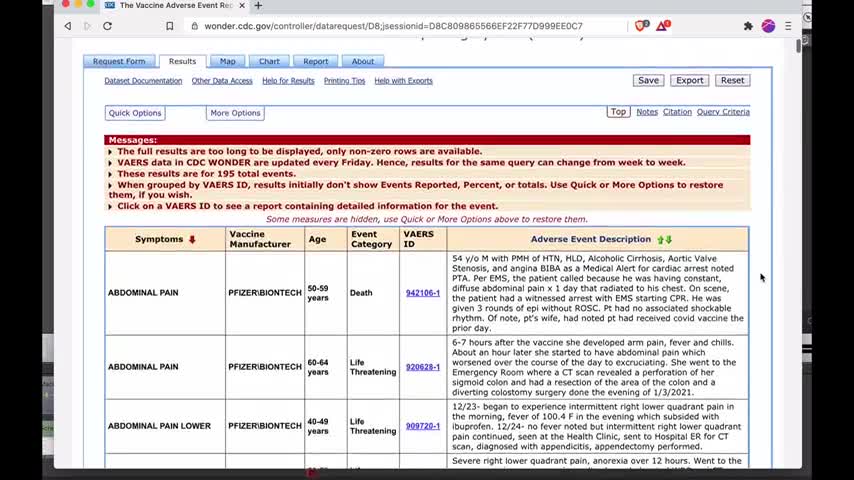Sort by Symptoms red down arrow
This screenshot has height=480, width=854.
[x=192, y=239]
